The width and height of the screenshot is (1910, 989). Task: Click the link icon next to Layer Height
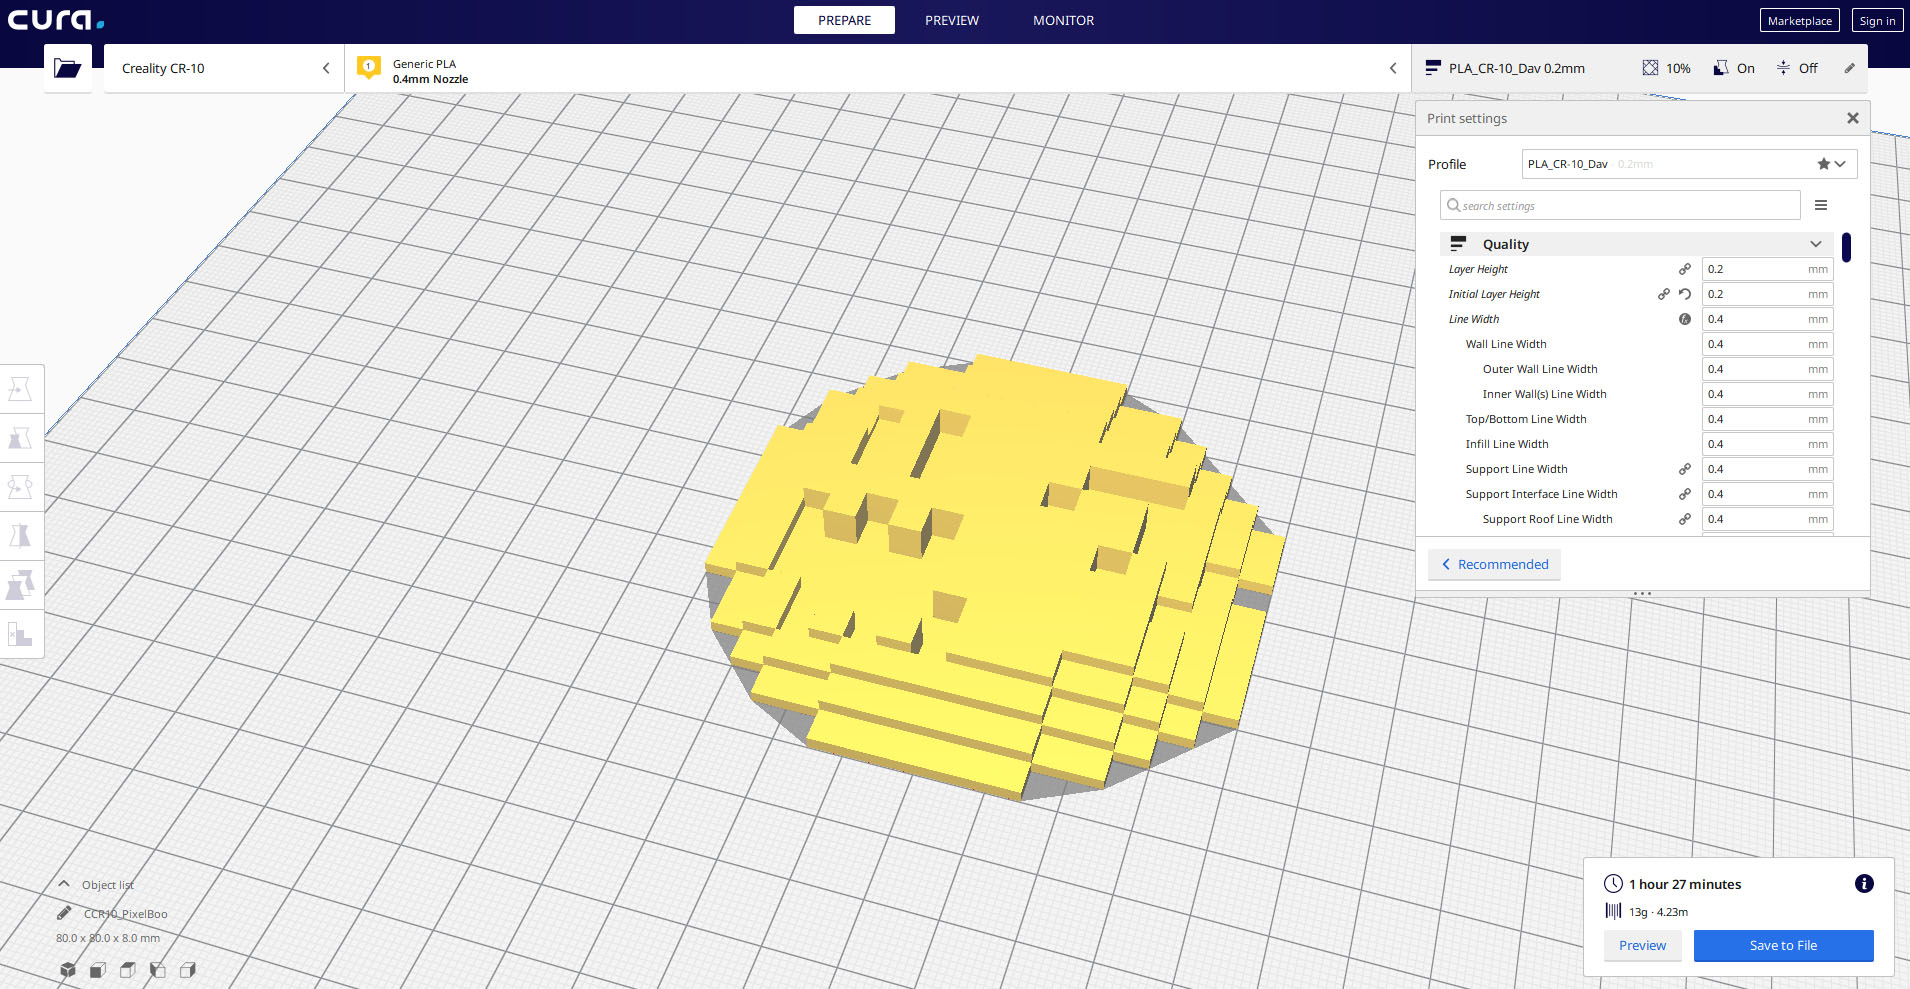[1685, 269]
